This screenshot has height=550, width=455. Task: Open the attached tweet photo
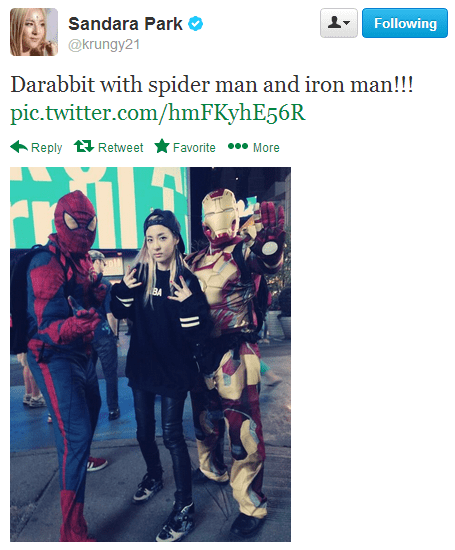click(x=150, y=354)
